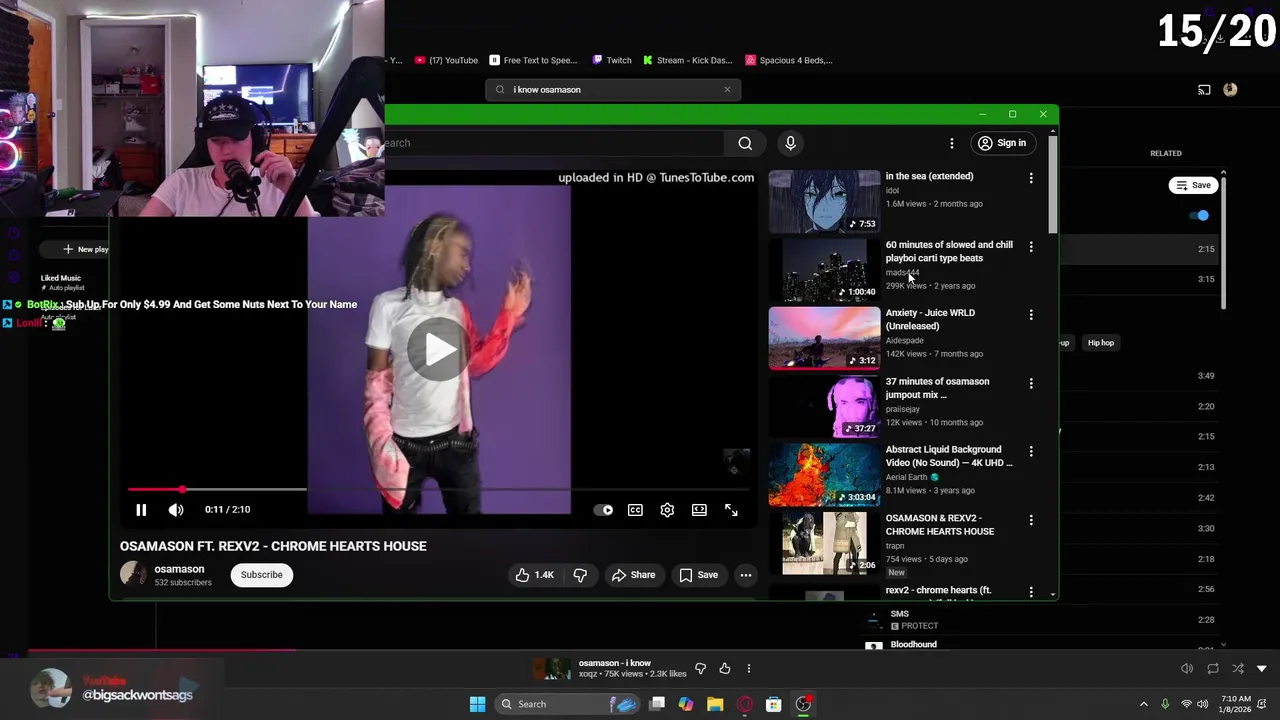Toggle the YouTube autoplay switch
1280x720 pixels.
[x=604, y=510]
